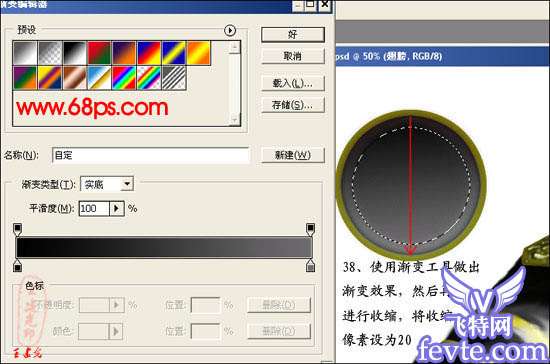Select the left black color stop
The image size is (550, 364).
tap(18, 266)
